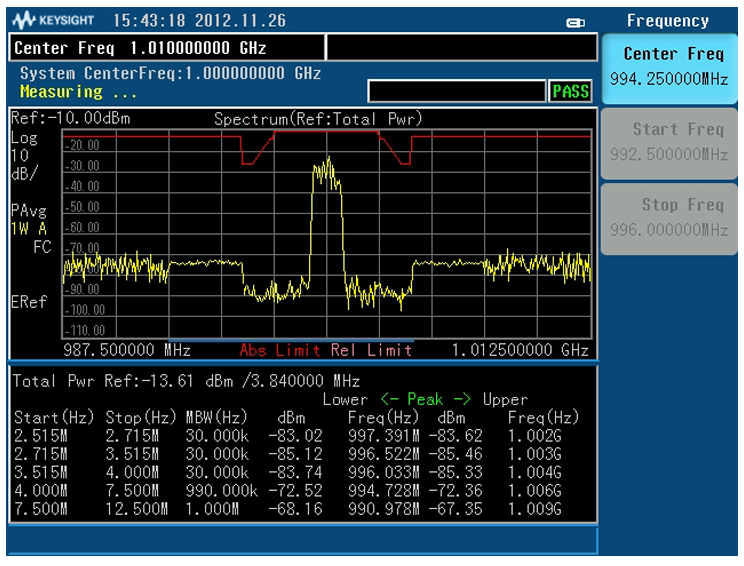Viewport: 744px width, 566px height.
Task: Click the 1.012500000 GHz stop frequency label
Action: coord(520,350)
